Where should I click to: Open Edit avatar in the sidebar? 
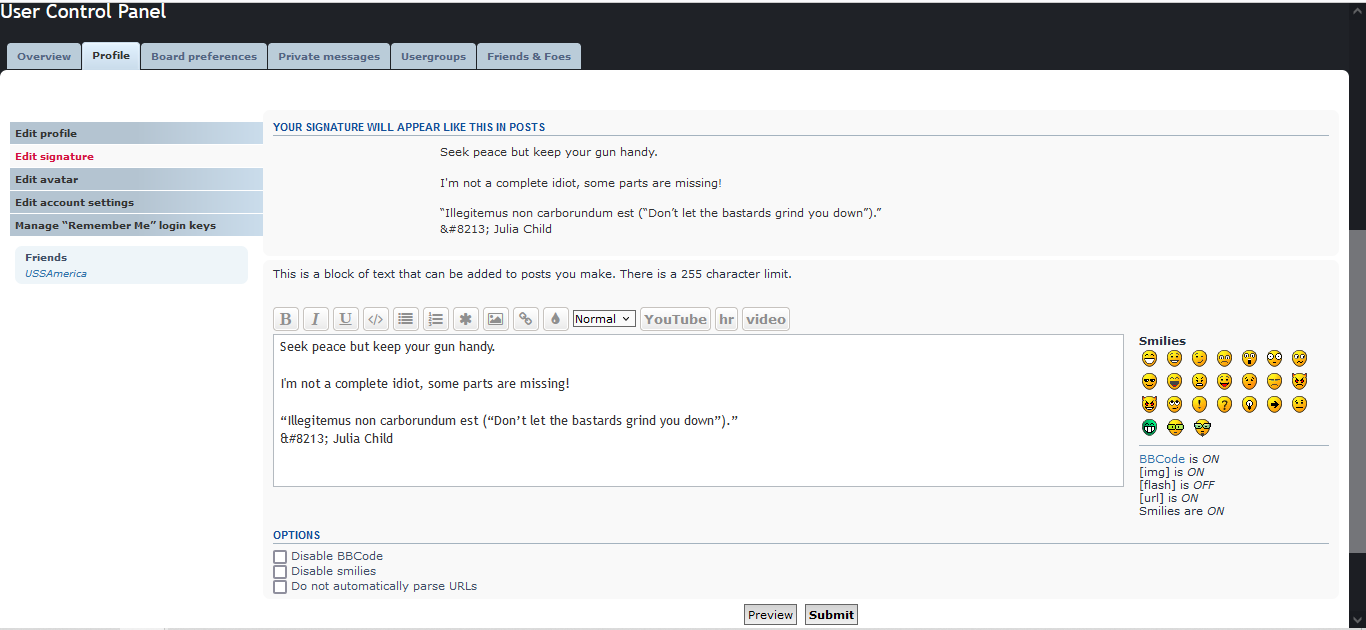point(136,179)
